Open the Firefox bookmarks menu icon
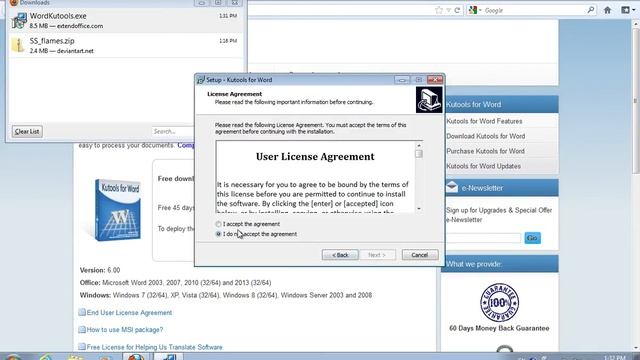This screenshot has width=640, height=360. (624, 10)
